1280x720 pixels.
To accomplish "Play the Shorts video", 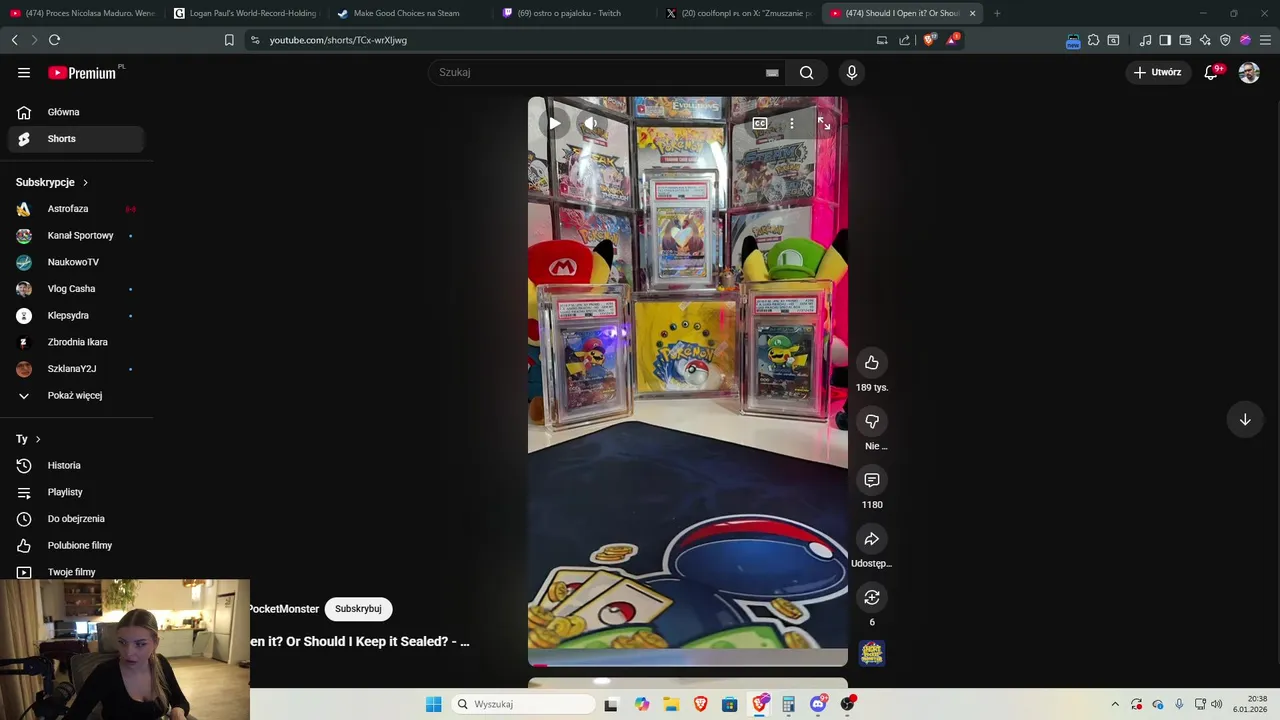I will point(554,123).
